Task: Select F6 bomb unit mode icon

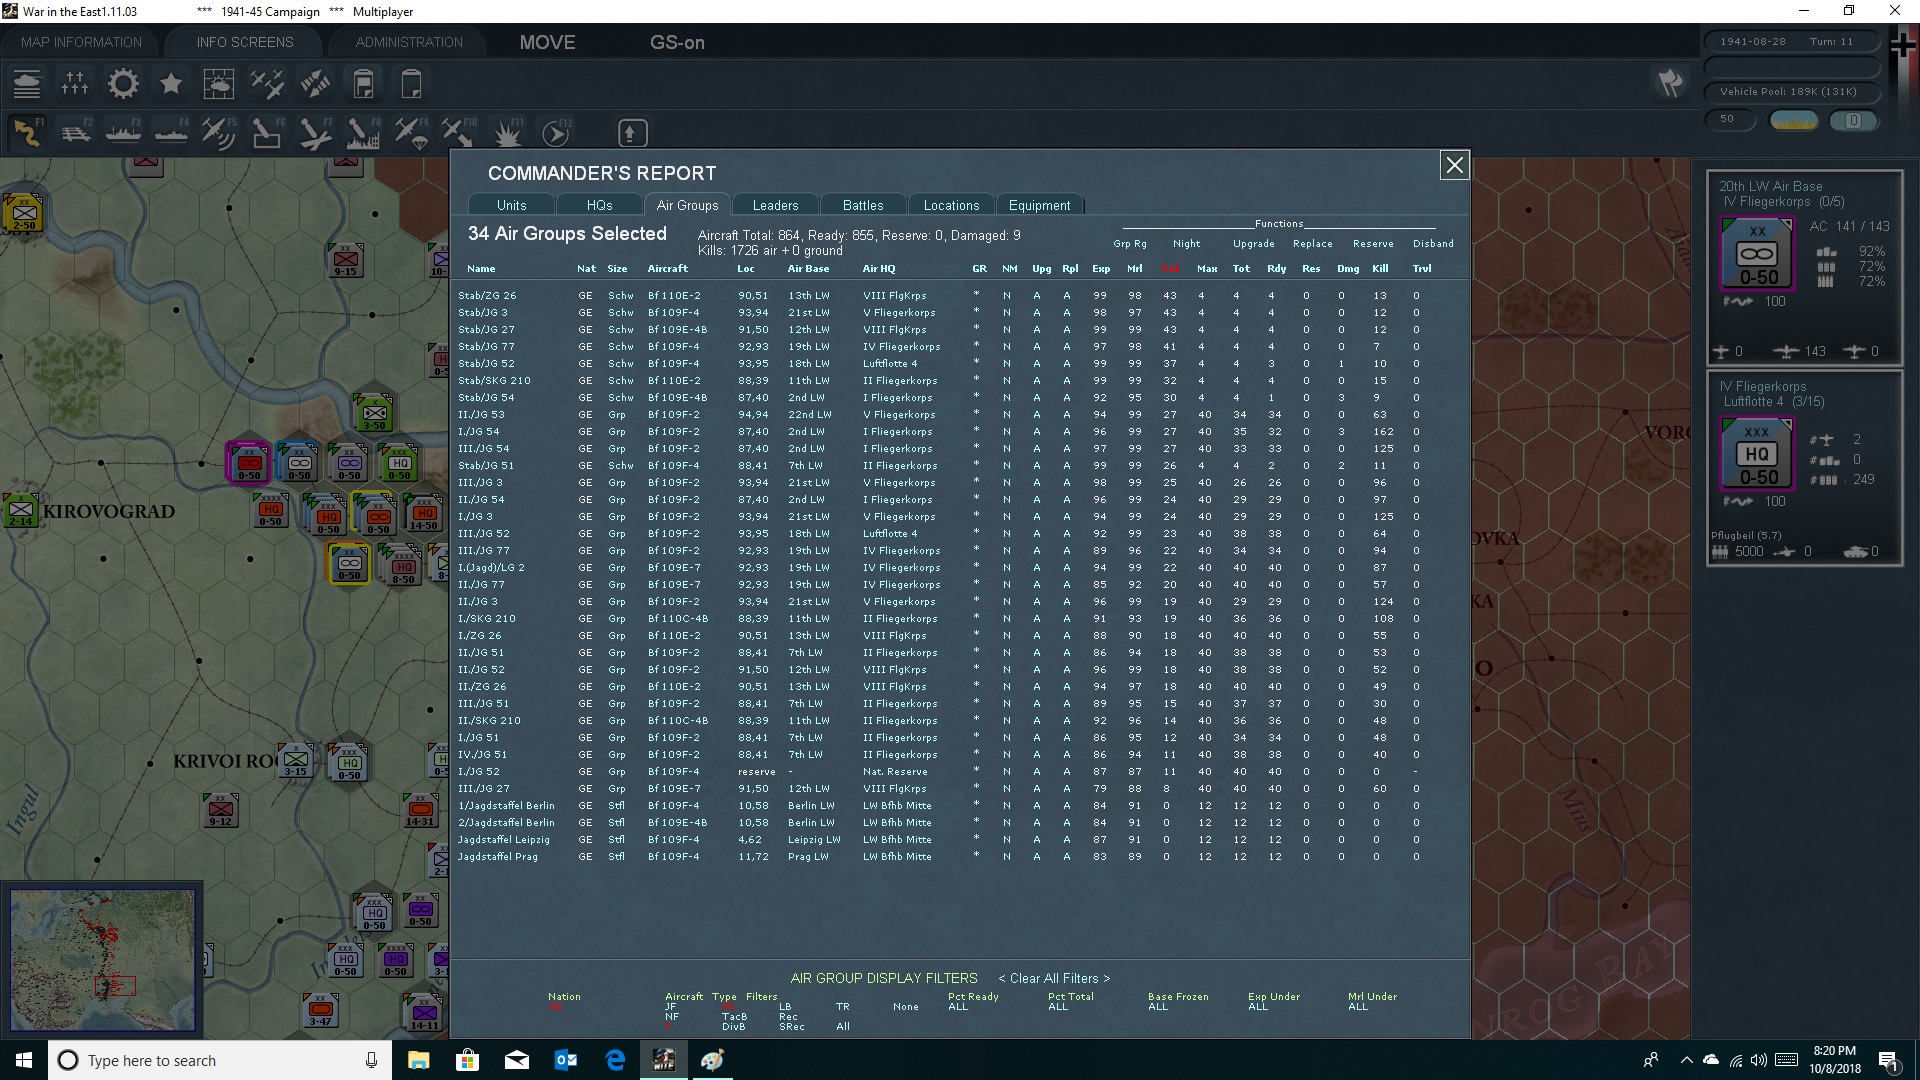Action: tap(266, 132)
